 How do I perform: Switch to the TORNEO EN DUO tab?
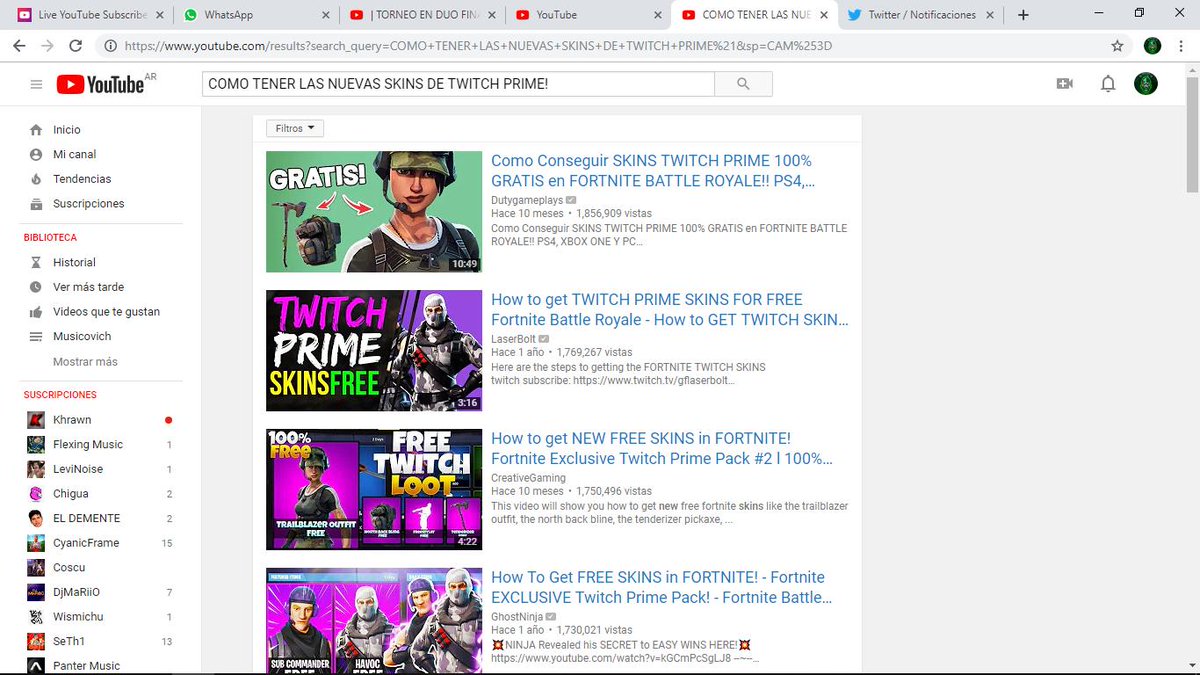pos(422,15)
